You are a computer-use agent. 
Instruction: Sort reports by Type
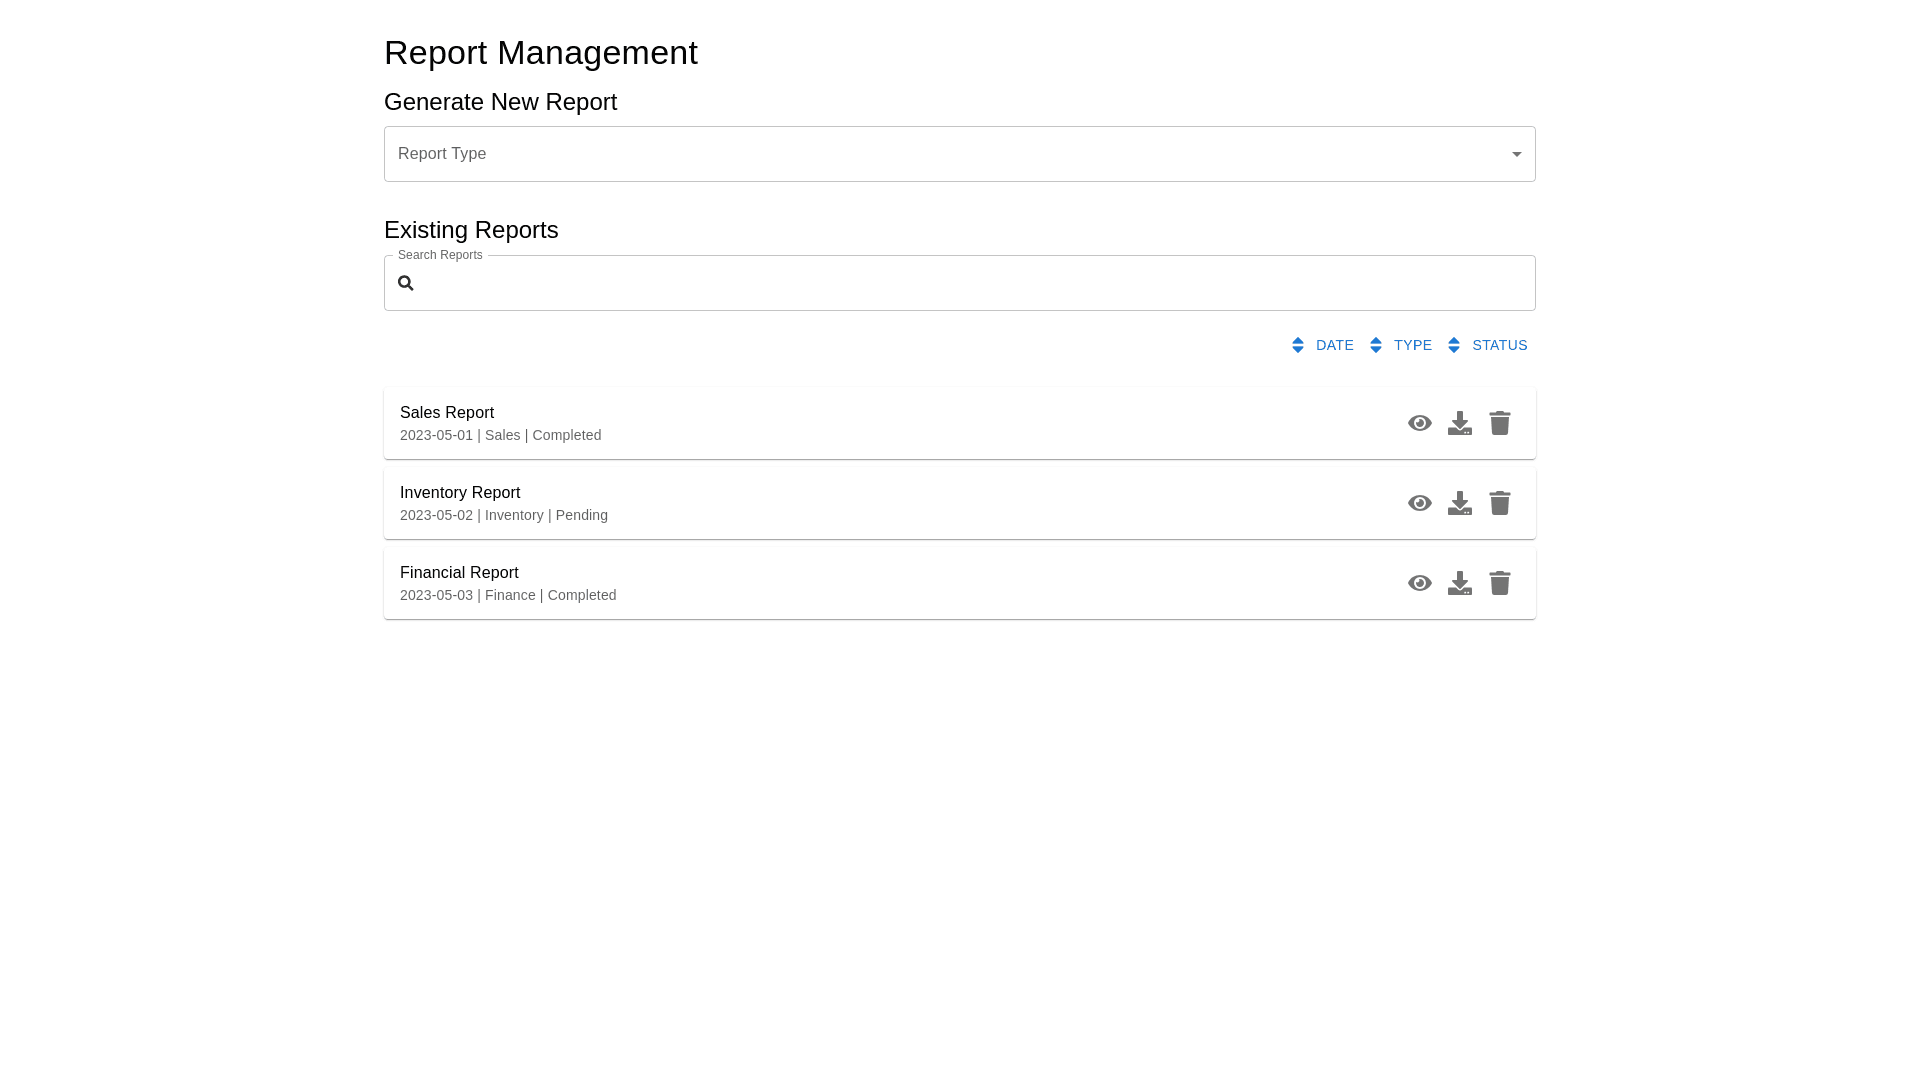click(x=1412, y=345)
